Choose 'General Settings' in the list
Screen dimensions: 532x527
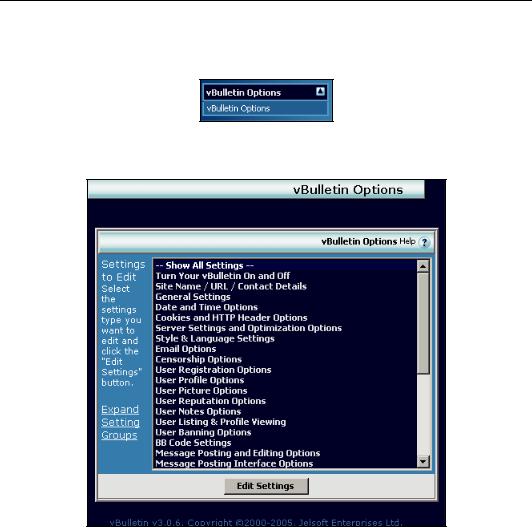point(285,297)
